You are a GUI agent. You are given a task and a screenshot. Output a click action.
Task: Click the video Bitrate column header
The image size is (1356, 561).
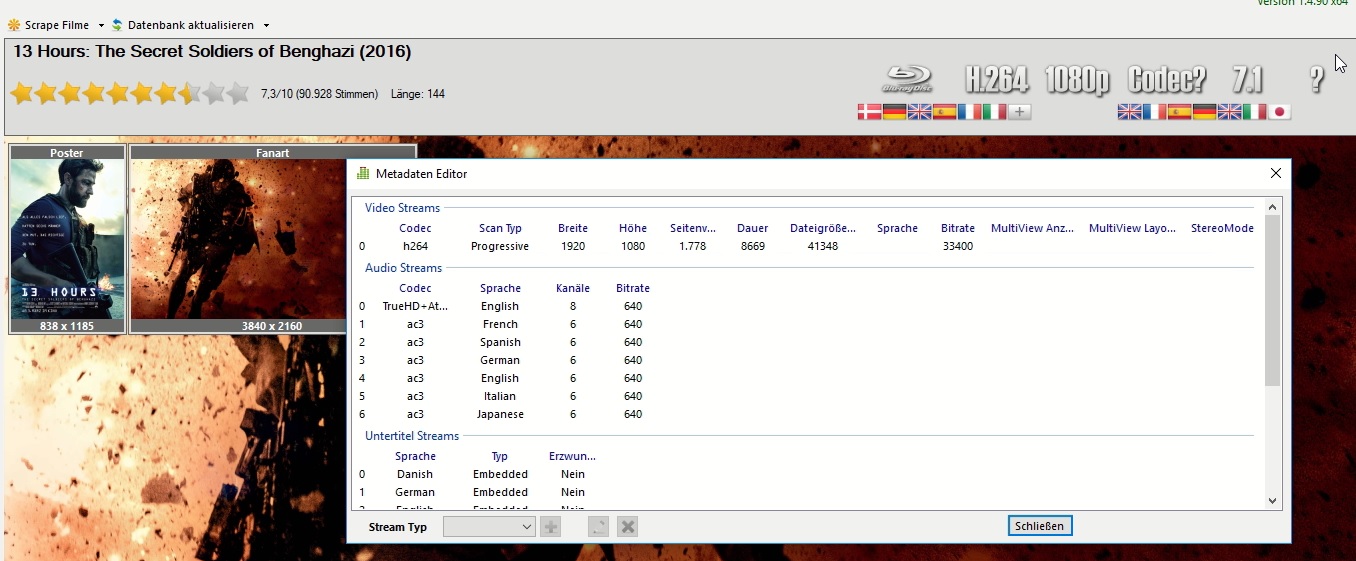click(958, 228)
